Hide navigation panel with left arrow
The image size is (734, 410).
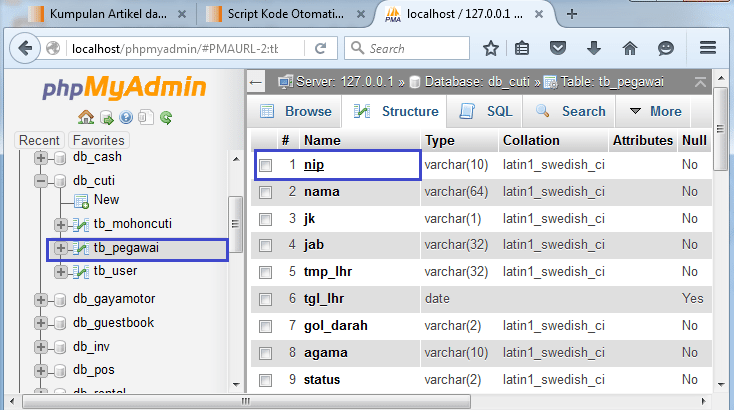256,83
